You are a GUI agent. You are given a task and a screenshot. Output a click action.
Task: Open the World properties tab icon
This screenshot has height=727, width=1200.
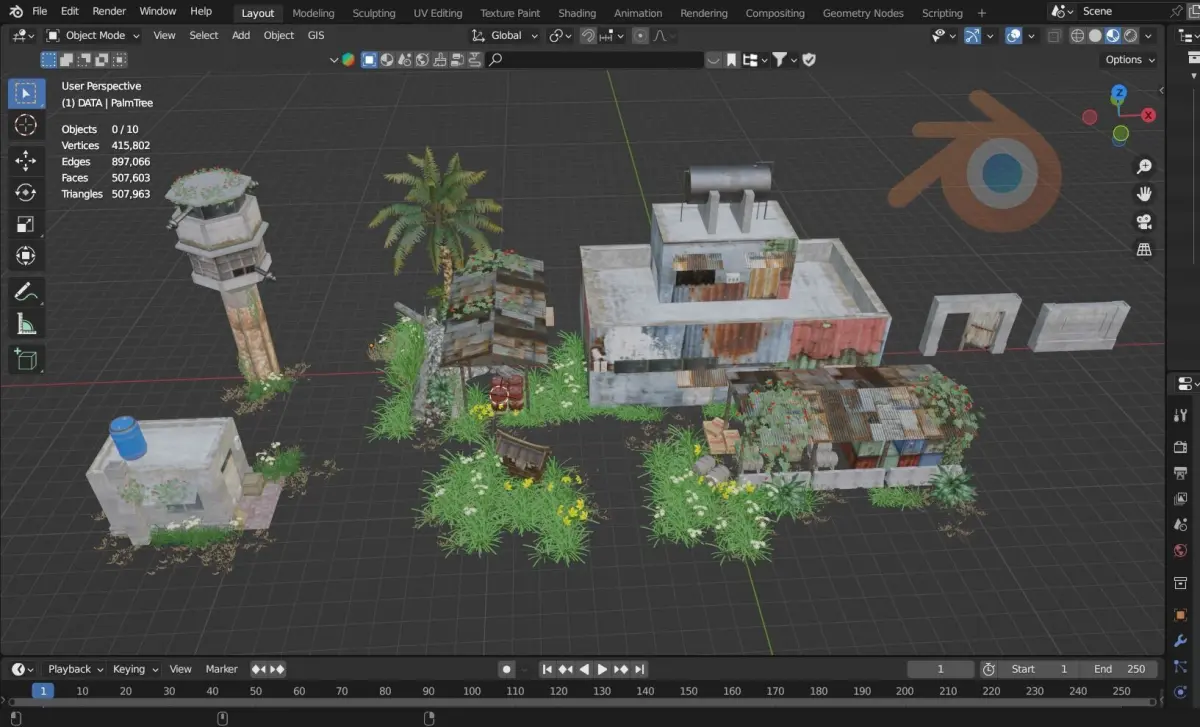[x=1181, y=551]
